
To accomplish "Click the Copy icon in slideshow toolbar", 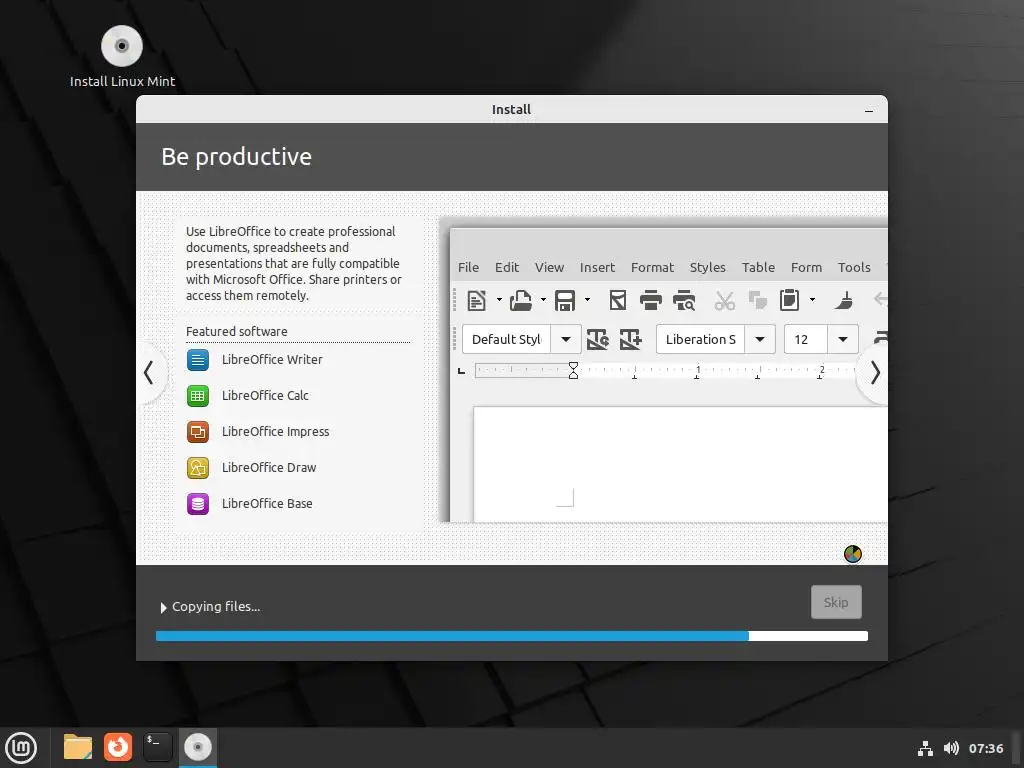I will pyautogui.click(x=758, y=300).
